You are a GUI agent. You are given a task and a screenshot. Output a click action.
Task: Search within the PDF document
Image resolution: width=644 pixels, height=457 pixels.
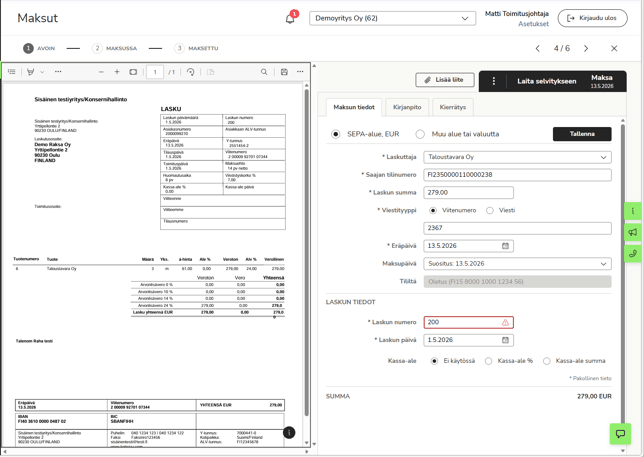pos(264,72)
